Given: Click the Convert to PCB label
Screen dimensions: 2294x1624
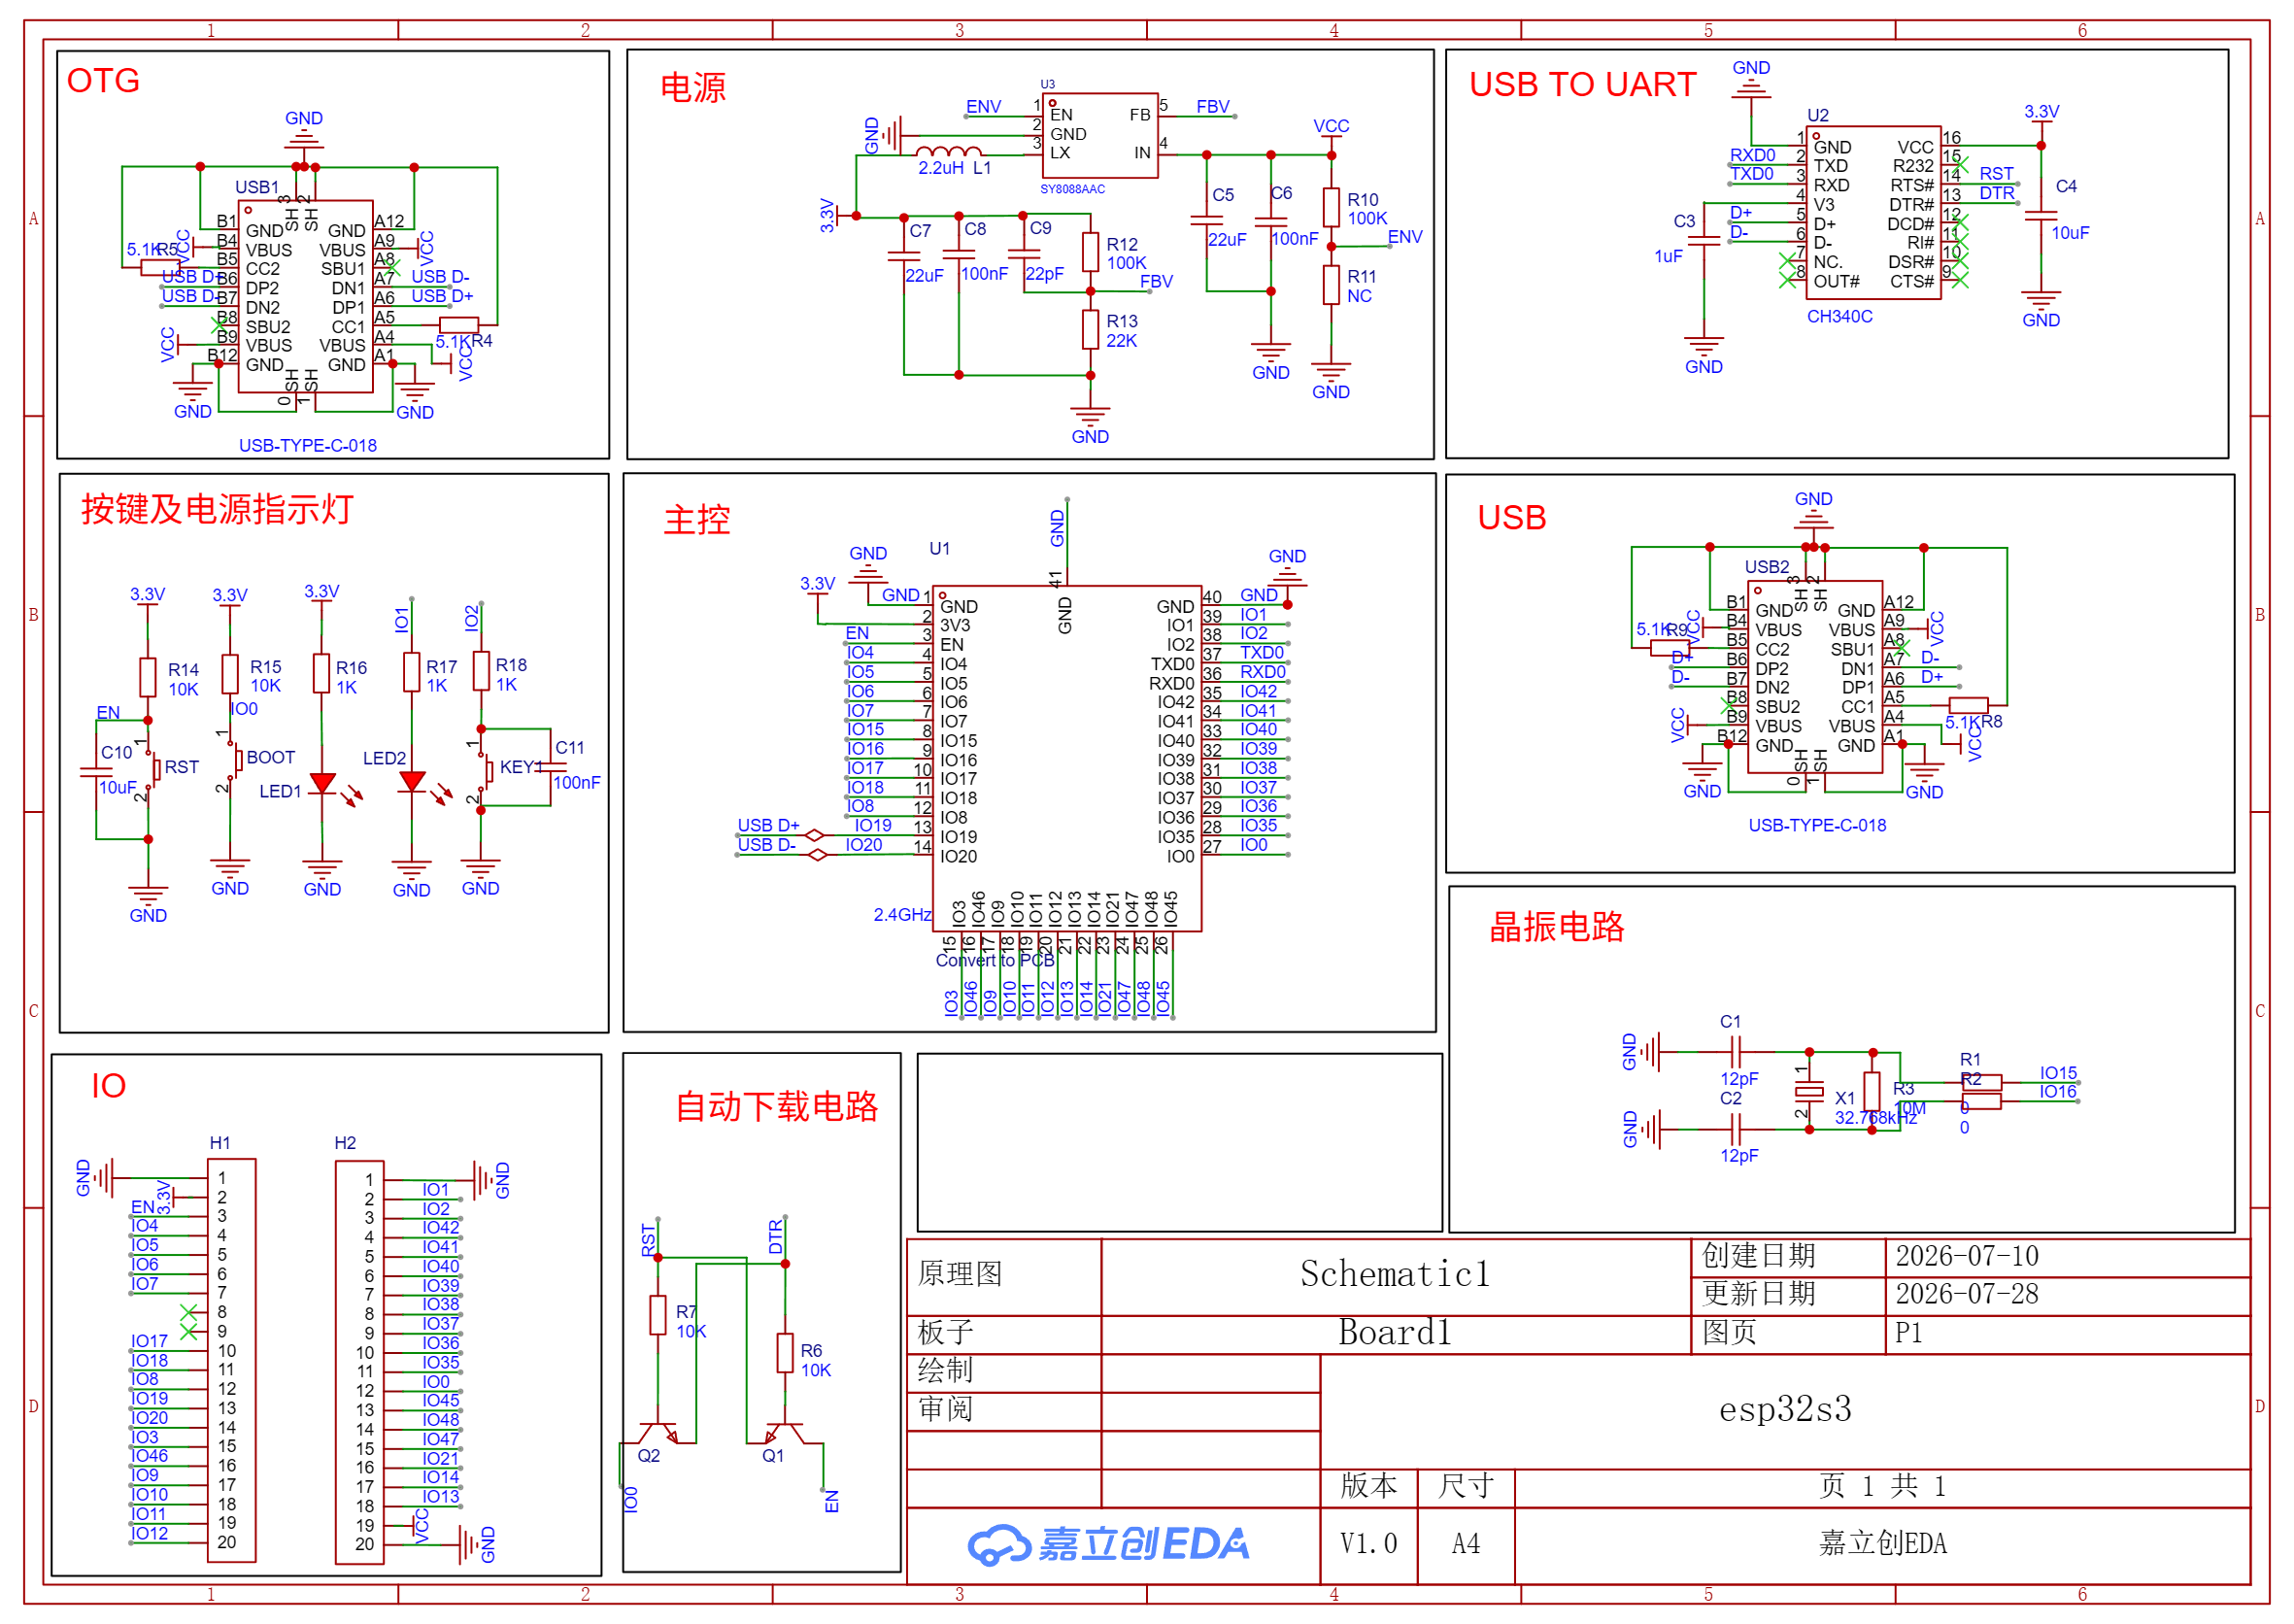Looking at the screenshot, I should click(994, 960).
